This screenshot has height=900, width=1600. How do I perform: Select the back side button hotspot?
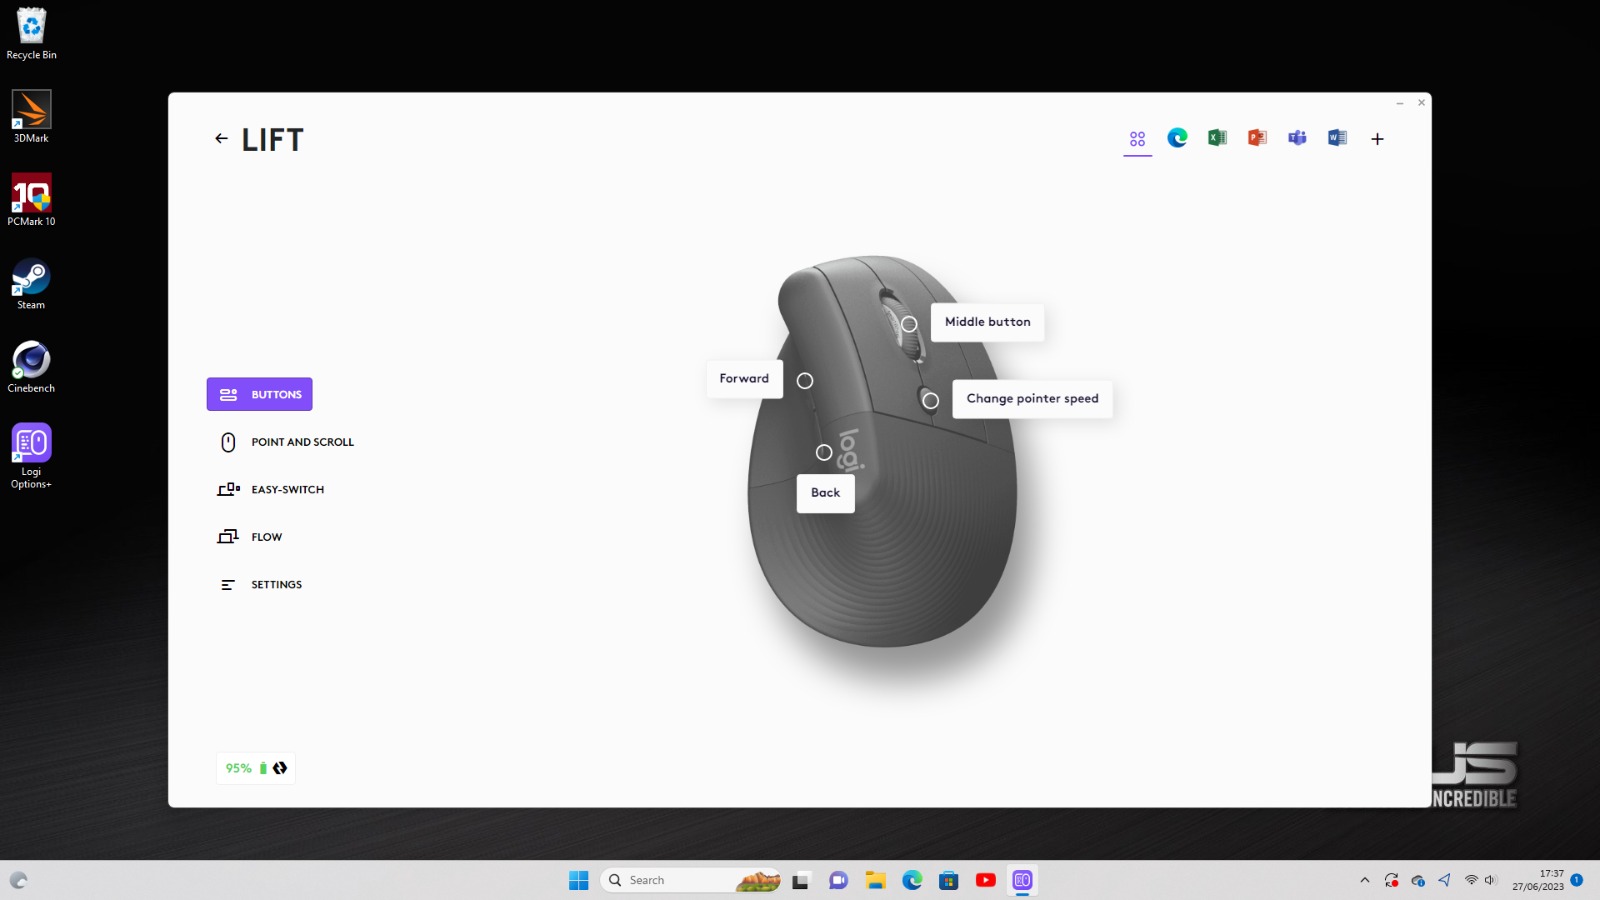tap(824, 453)
